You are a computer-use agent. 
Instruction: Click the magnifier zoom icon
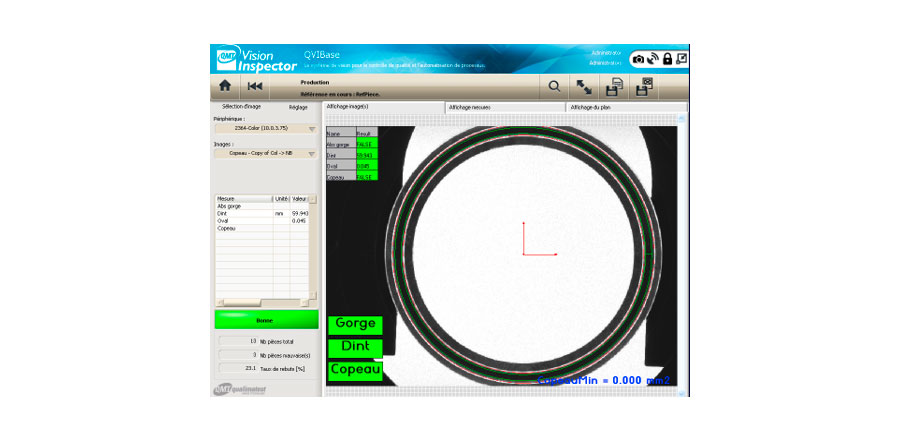pyautogui.click(x=555, y=87)
